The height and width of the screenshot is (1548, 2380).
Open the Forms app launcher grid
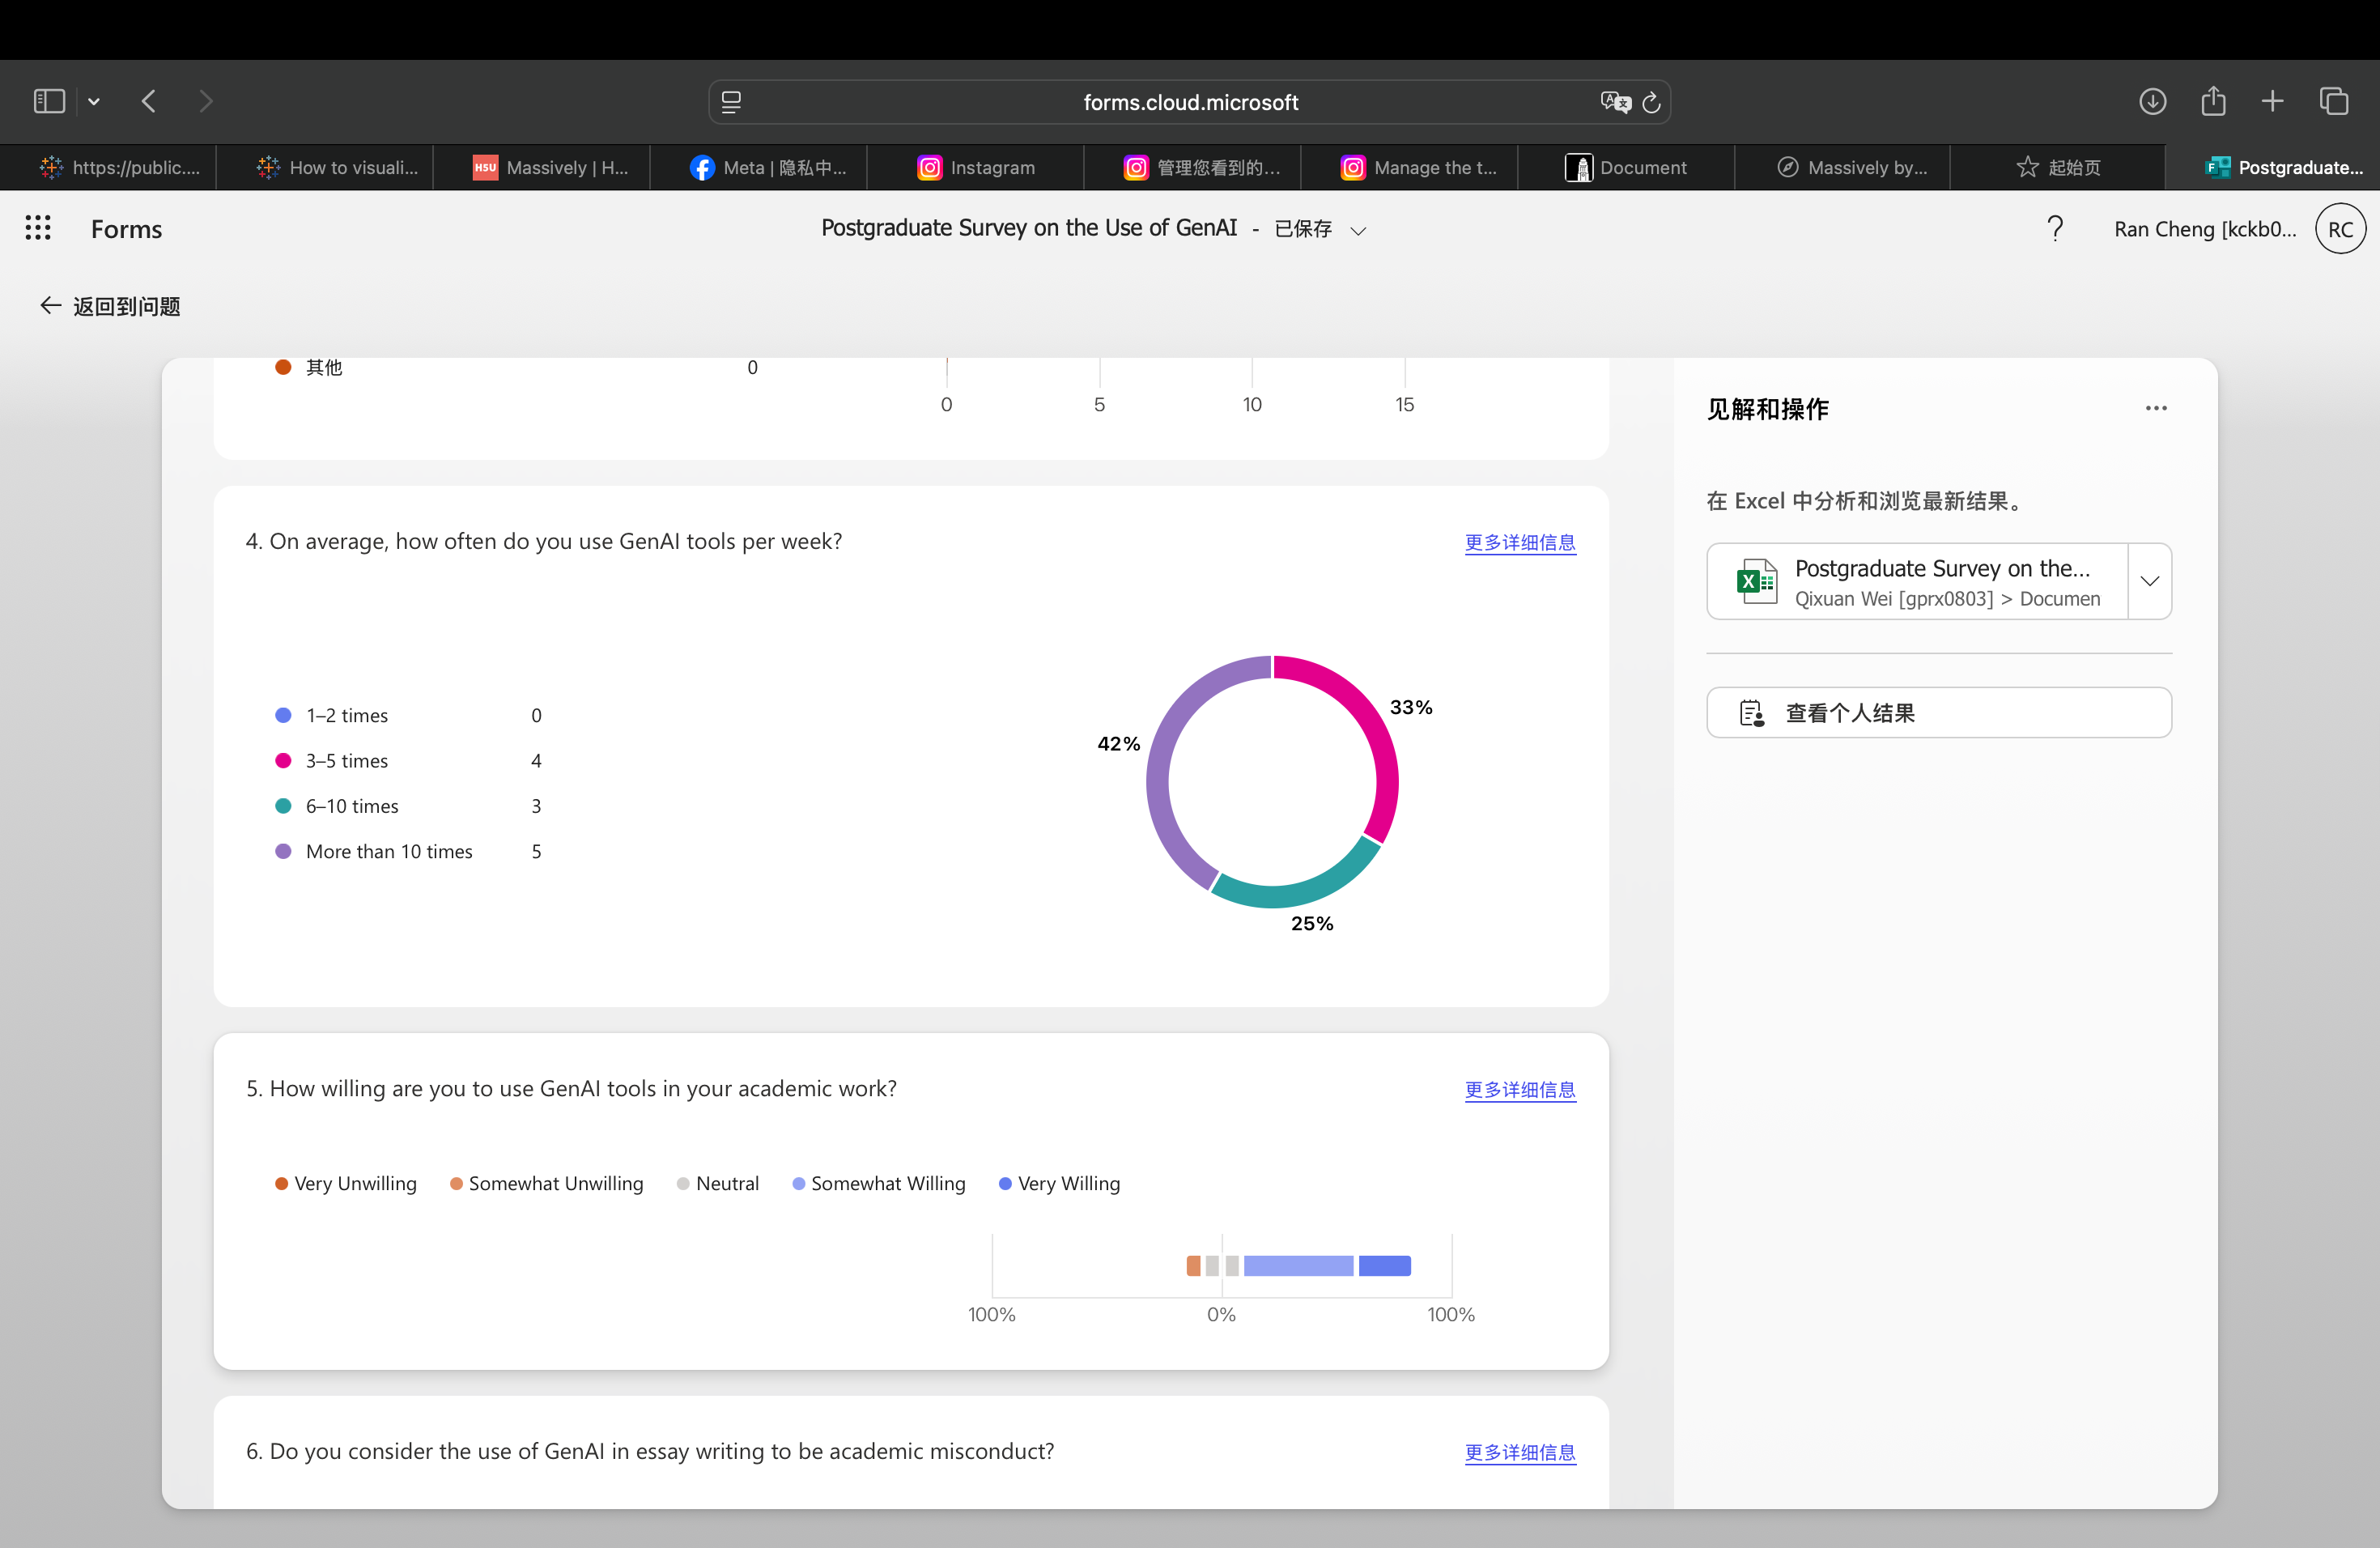click(38, 229)
